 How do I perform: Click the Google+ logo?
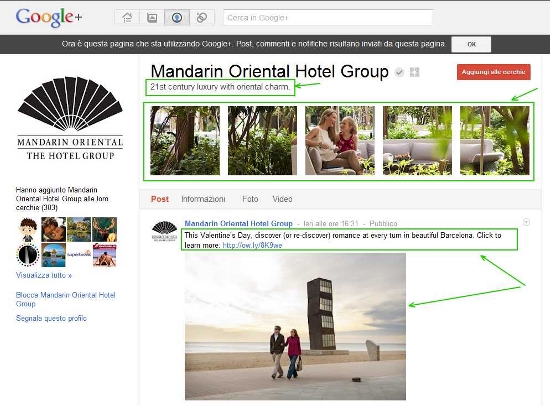pos(49,18)
